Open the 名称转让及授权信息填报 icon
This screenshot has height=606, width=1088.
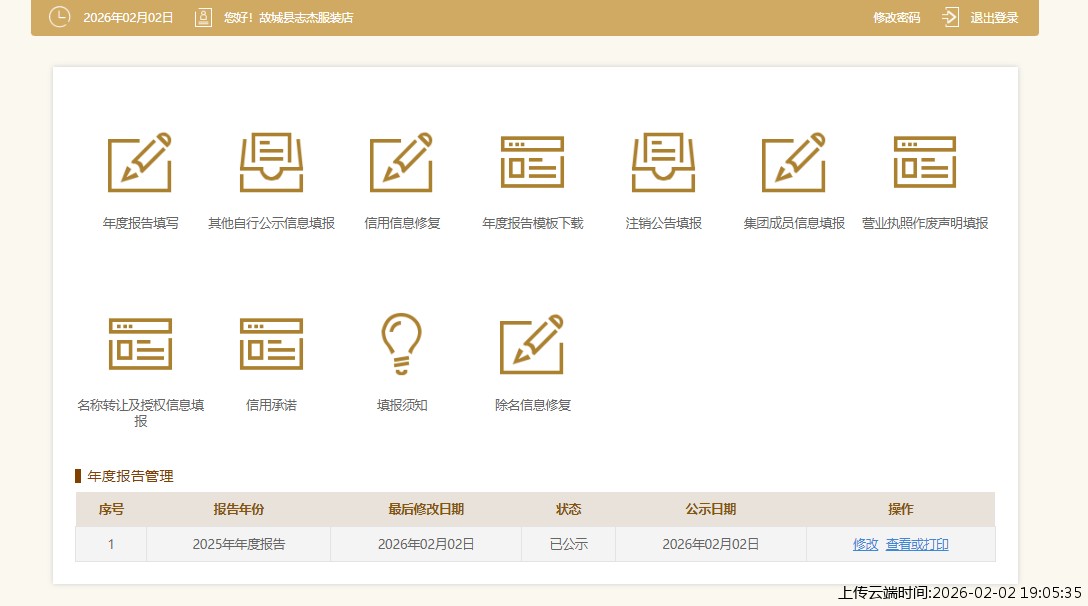click(140, 344)
